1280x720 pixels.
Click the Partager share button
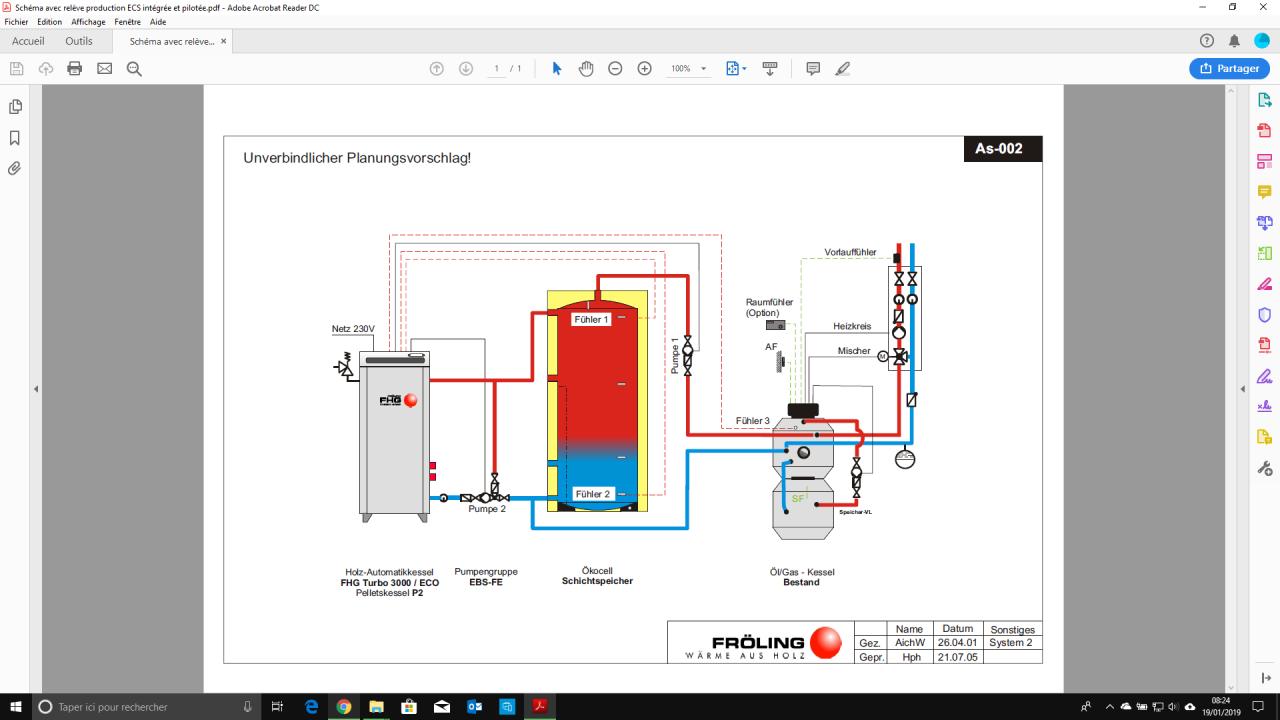pos(1229,69)
